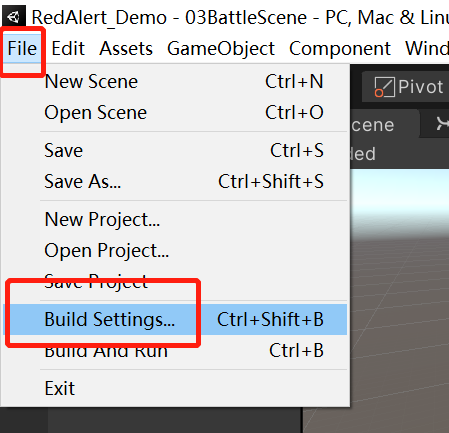Toggle the Pivot handle position button
Image resolution: width=449 pixels, height=433 pixels.
coord(406,87)
